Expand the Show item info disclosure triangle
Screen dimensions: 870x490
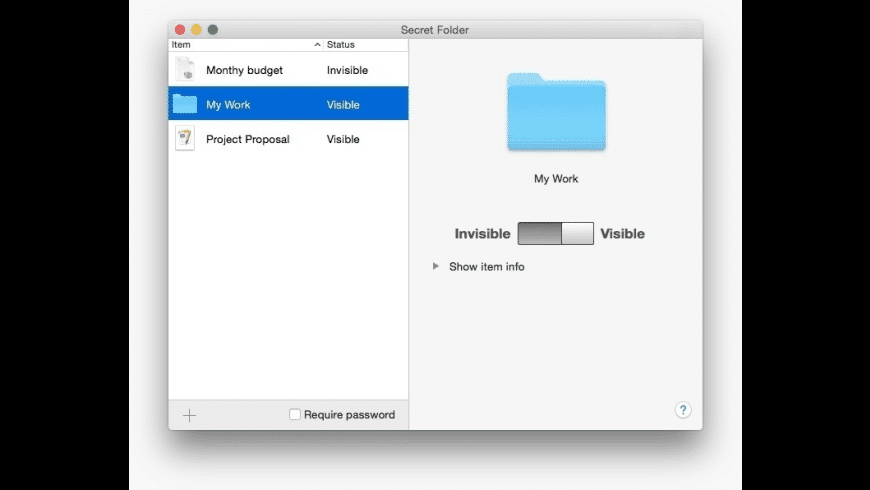point(436,266)
